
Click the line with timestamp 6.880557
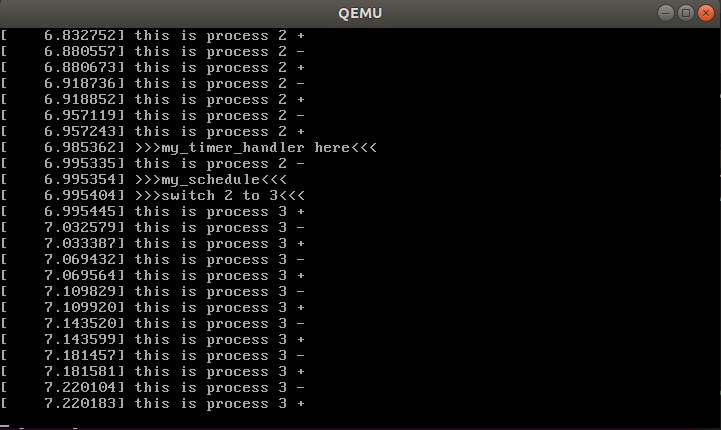[x=152, y=52]
